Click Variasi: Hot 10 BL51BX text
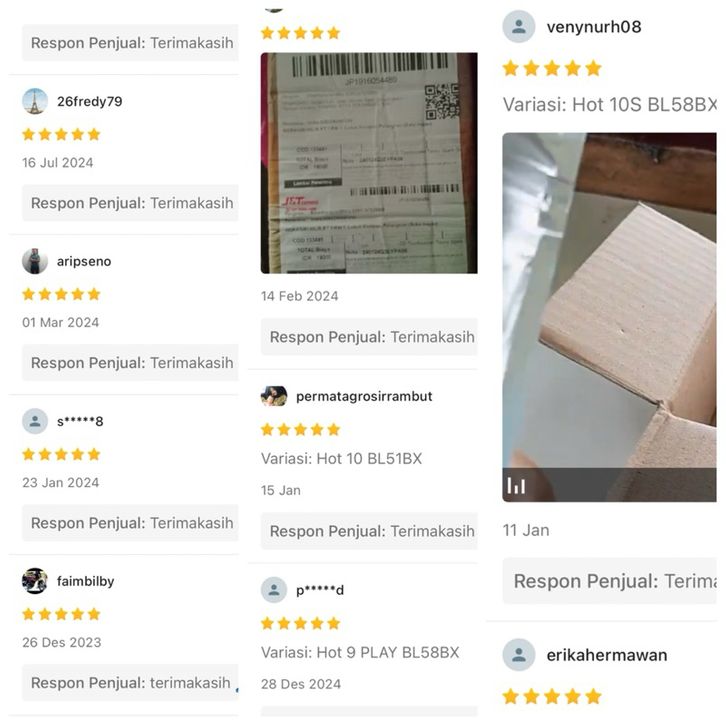 click(x=342, y=459)
